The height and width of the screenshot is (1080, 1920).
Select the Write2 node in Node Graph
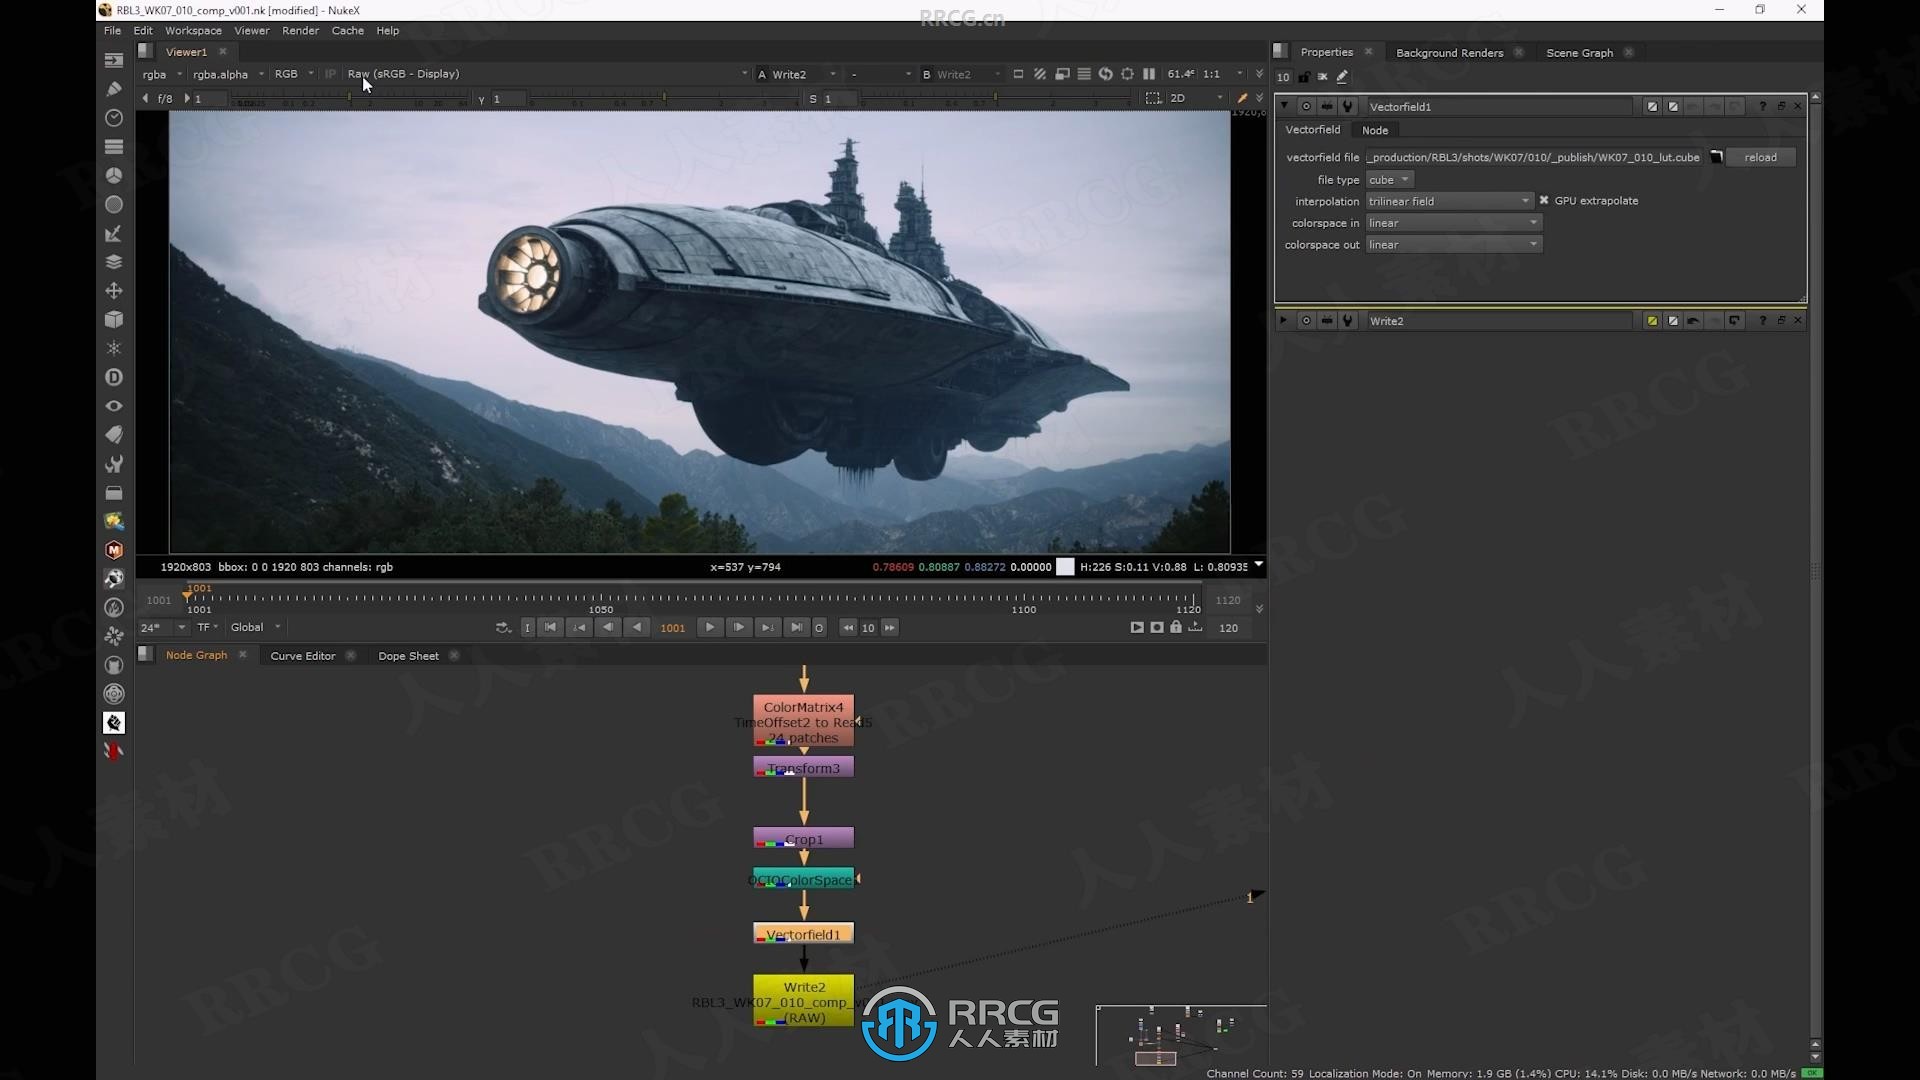(x=804, y=1001)
